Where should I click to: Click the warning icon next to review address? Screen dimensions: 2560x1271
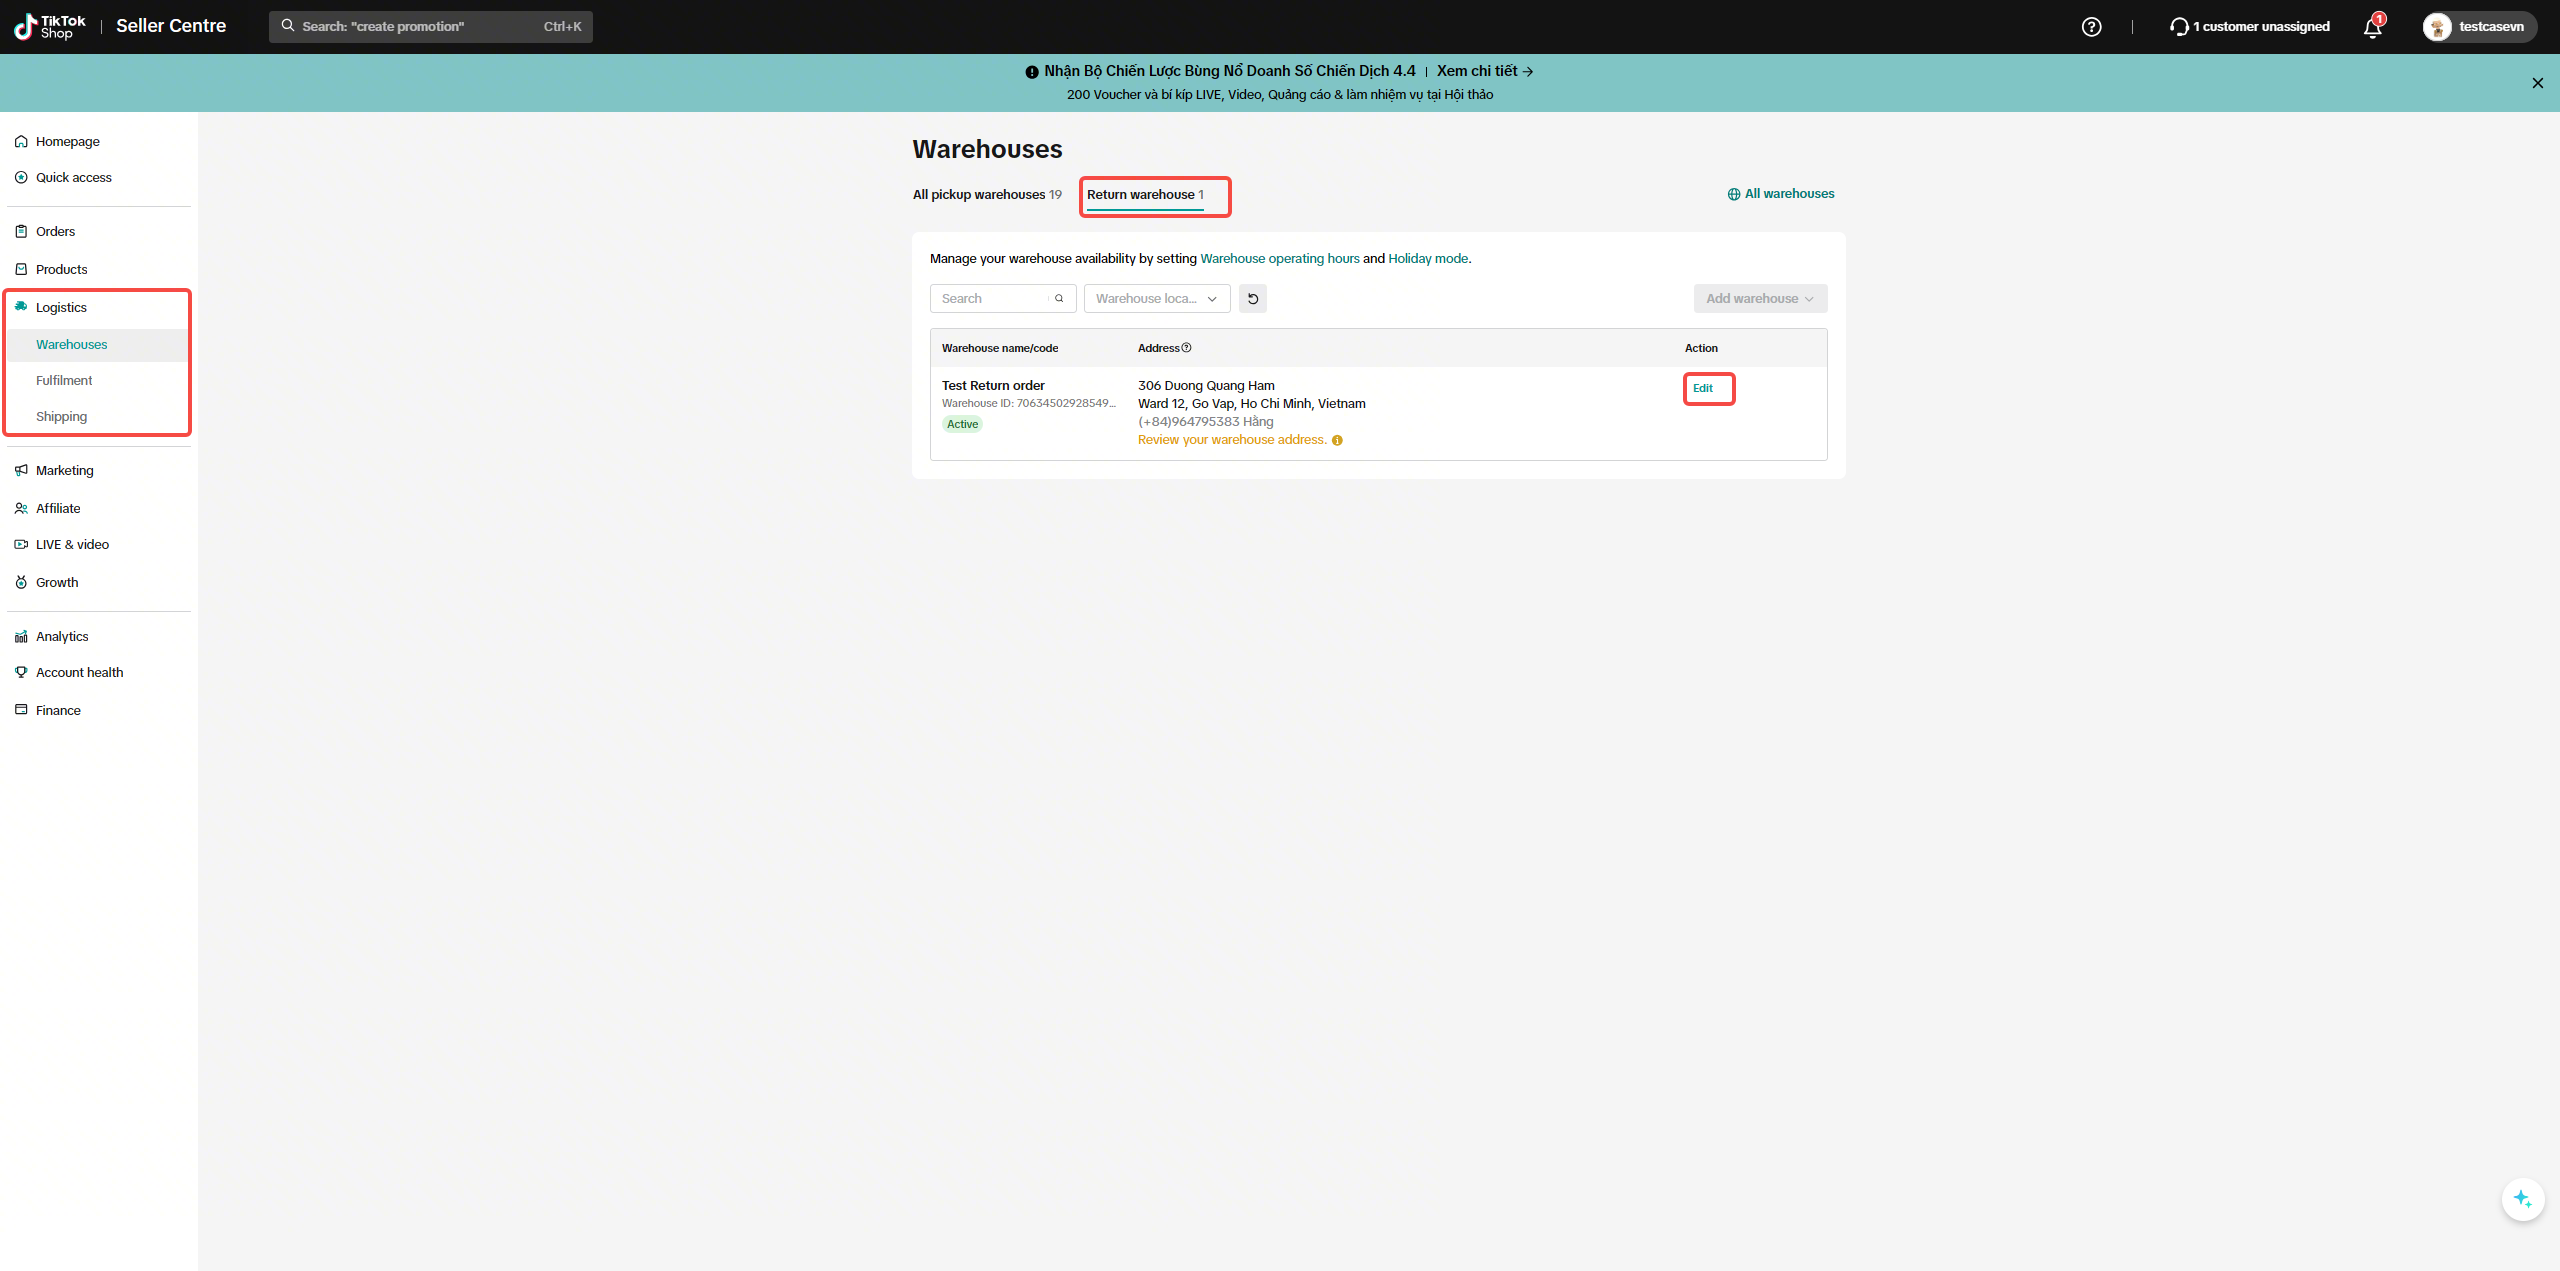pos(1337,441)
